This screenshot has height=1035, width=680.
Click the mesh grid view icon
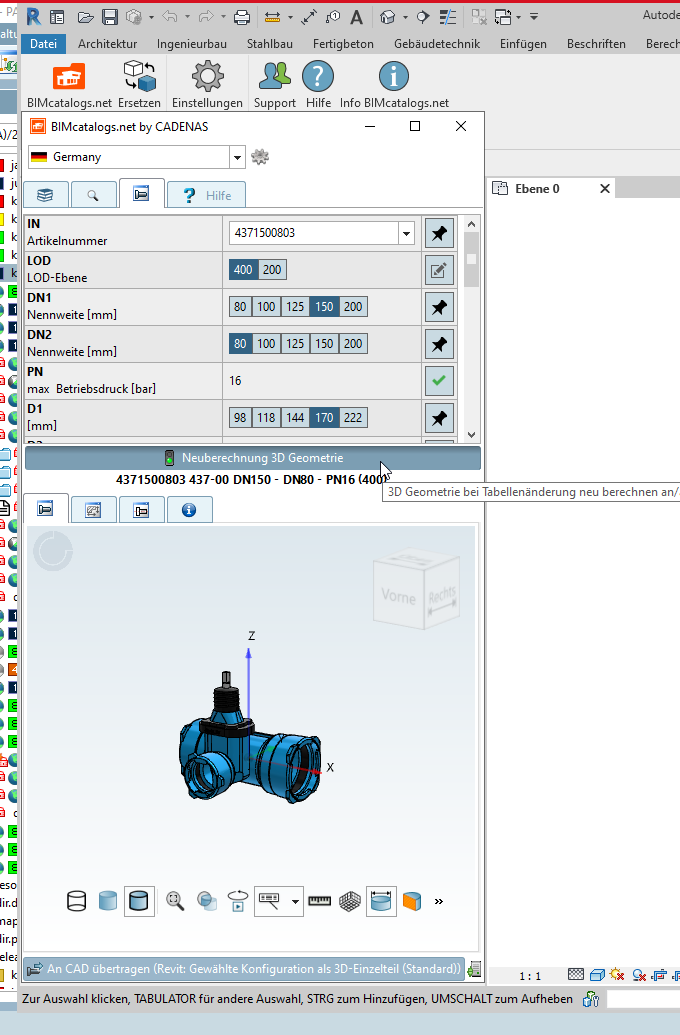(350, 901)
